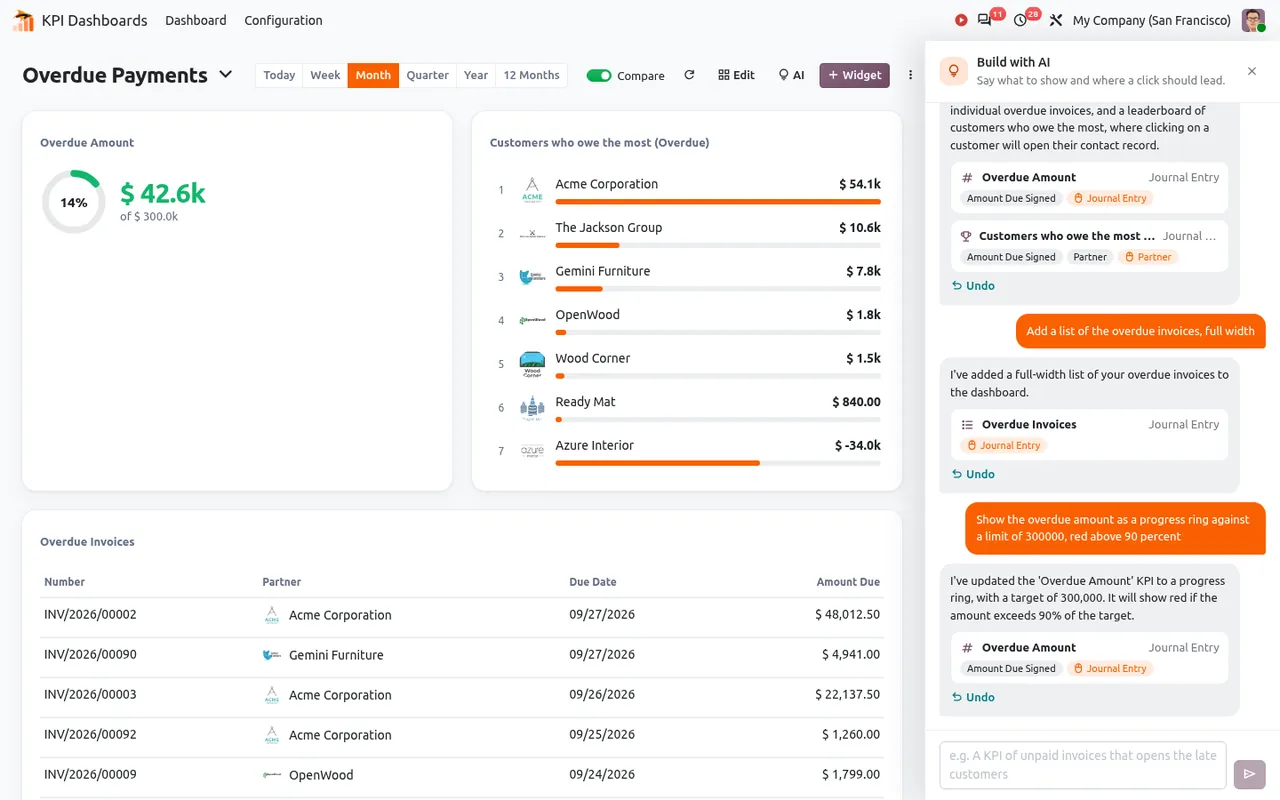Click the OpenWood logo in the leaderboard

tap(532, 320)
